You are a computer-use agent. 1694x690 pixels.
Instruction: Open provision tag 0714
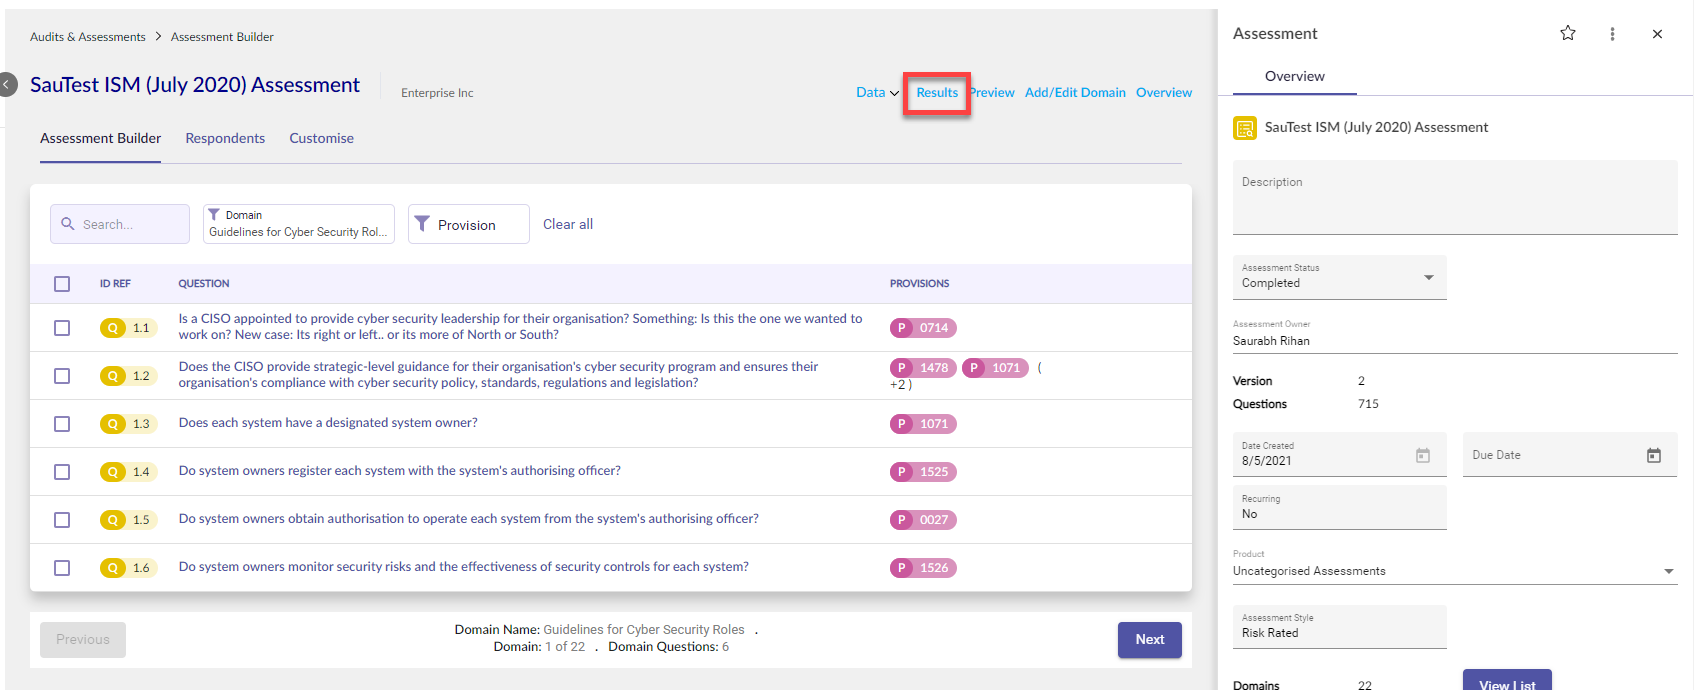pos(923,328)
